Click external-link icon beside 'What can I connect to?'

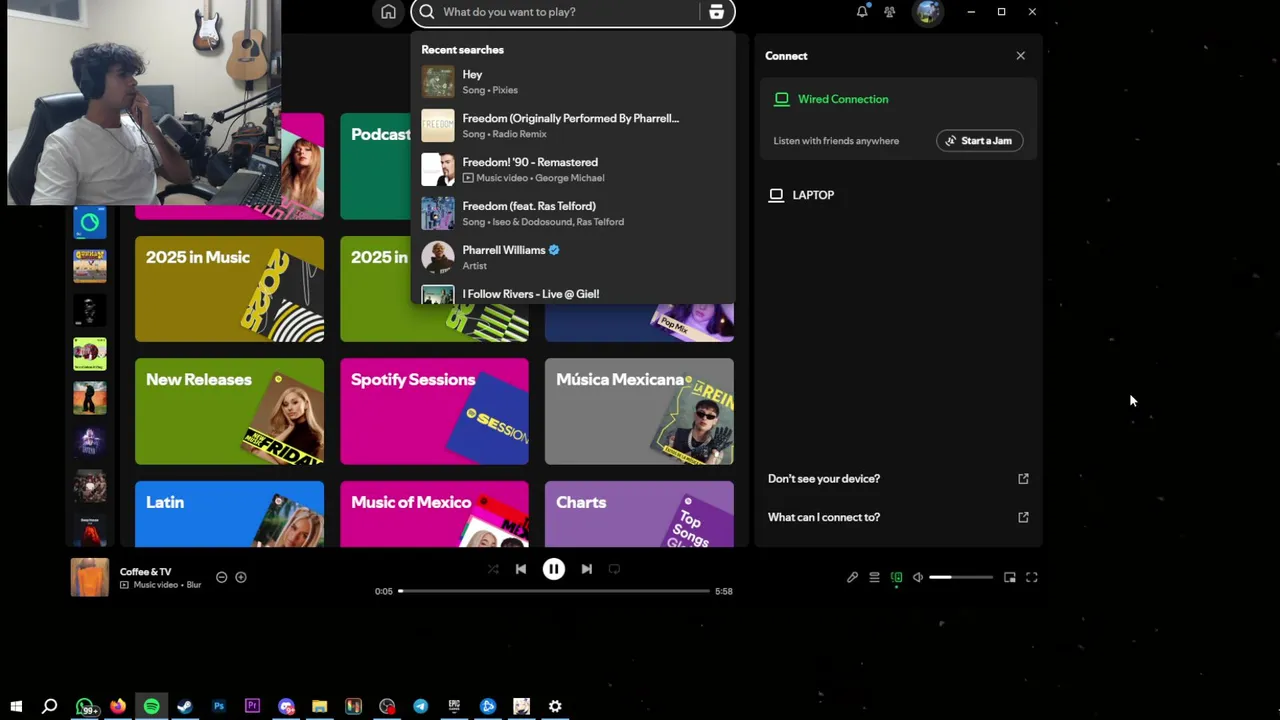point(1023,517)
